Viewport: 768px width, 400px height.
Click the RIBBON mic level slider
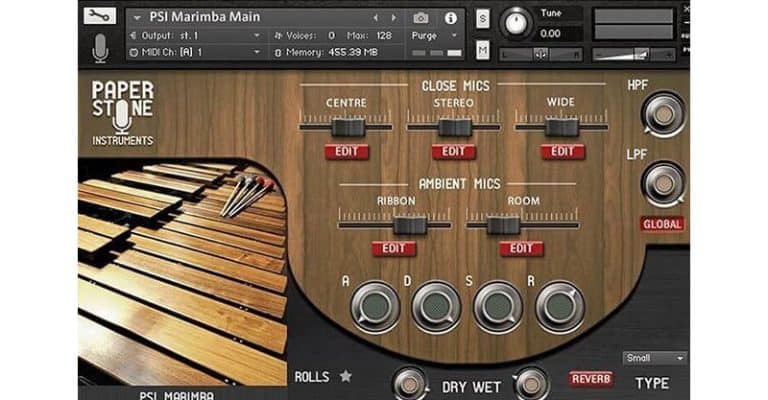(x=410, y=226)
